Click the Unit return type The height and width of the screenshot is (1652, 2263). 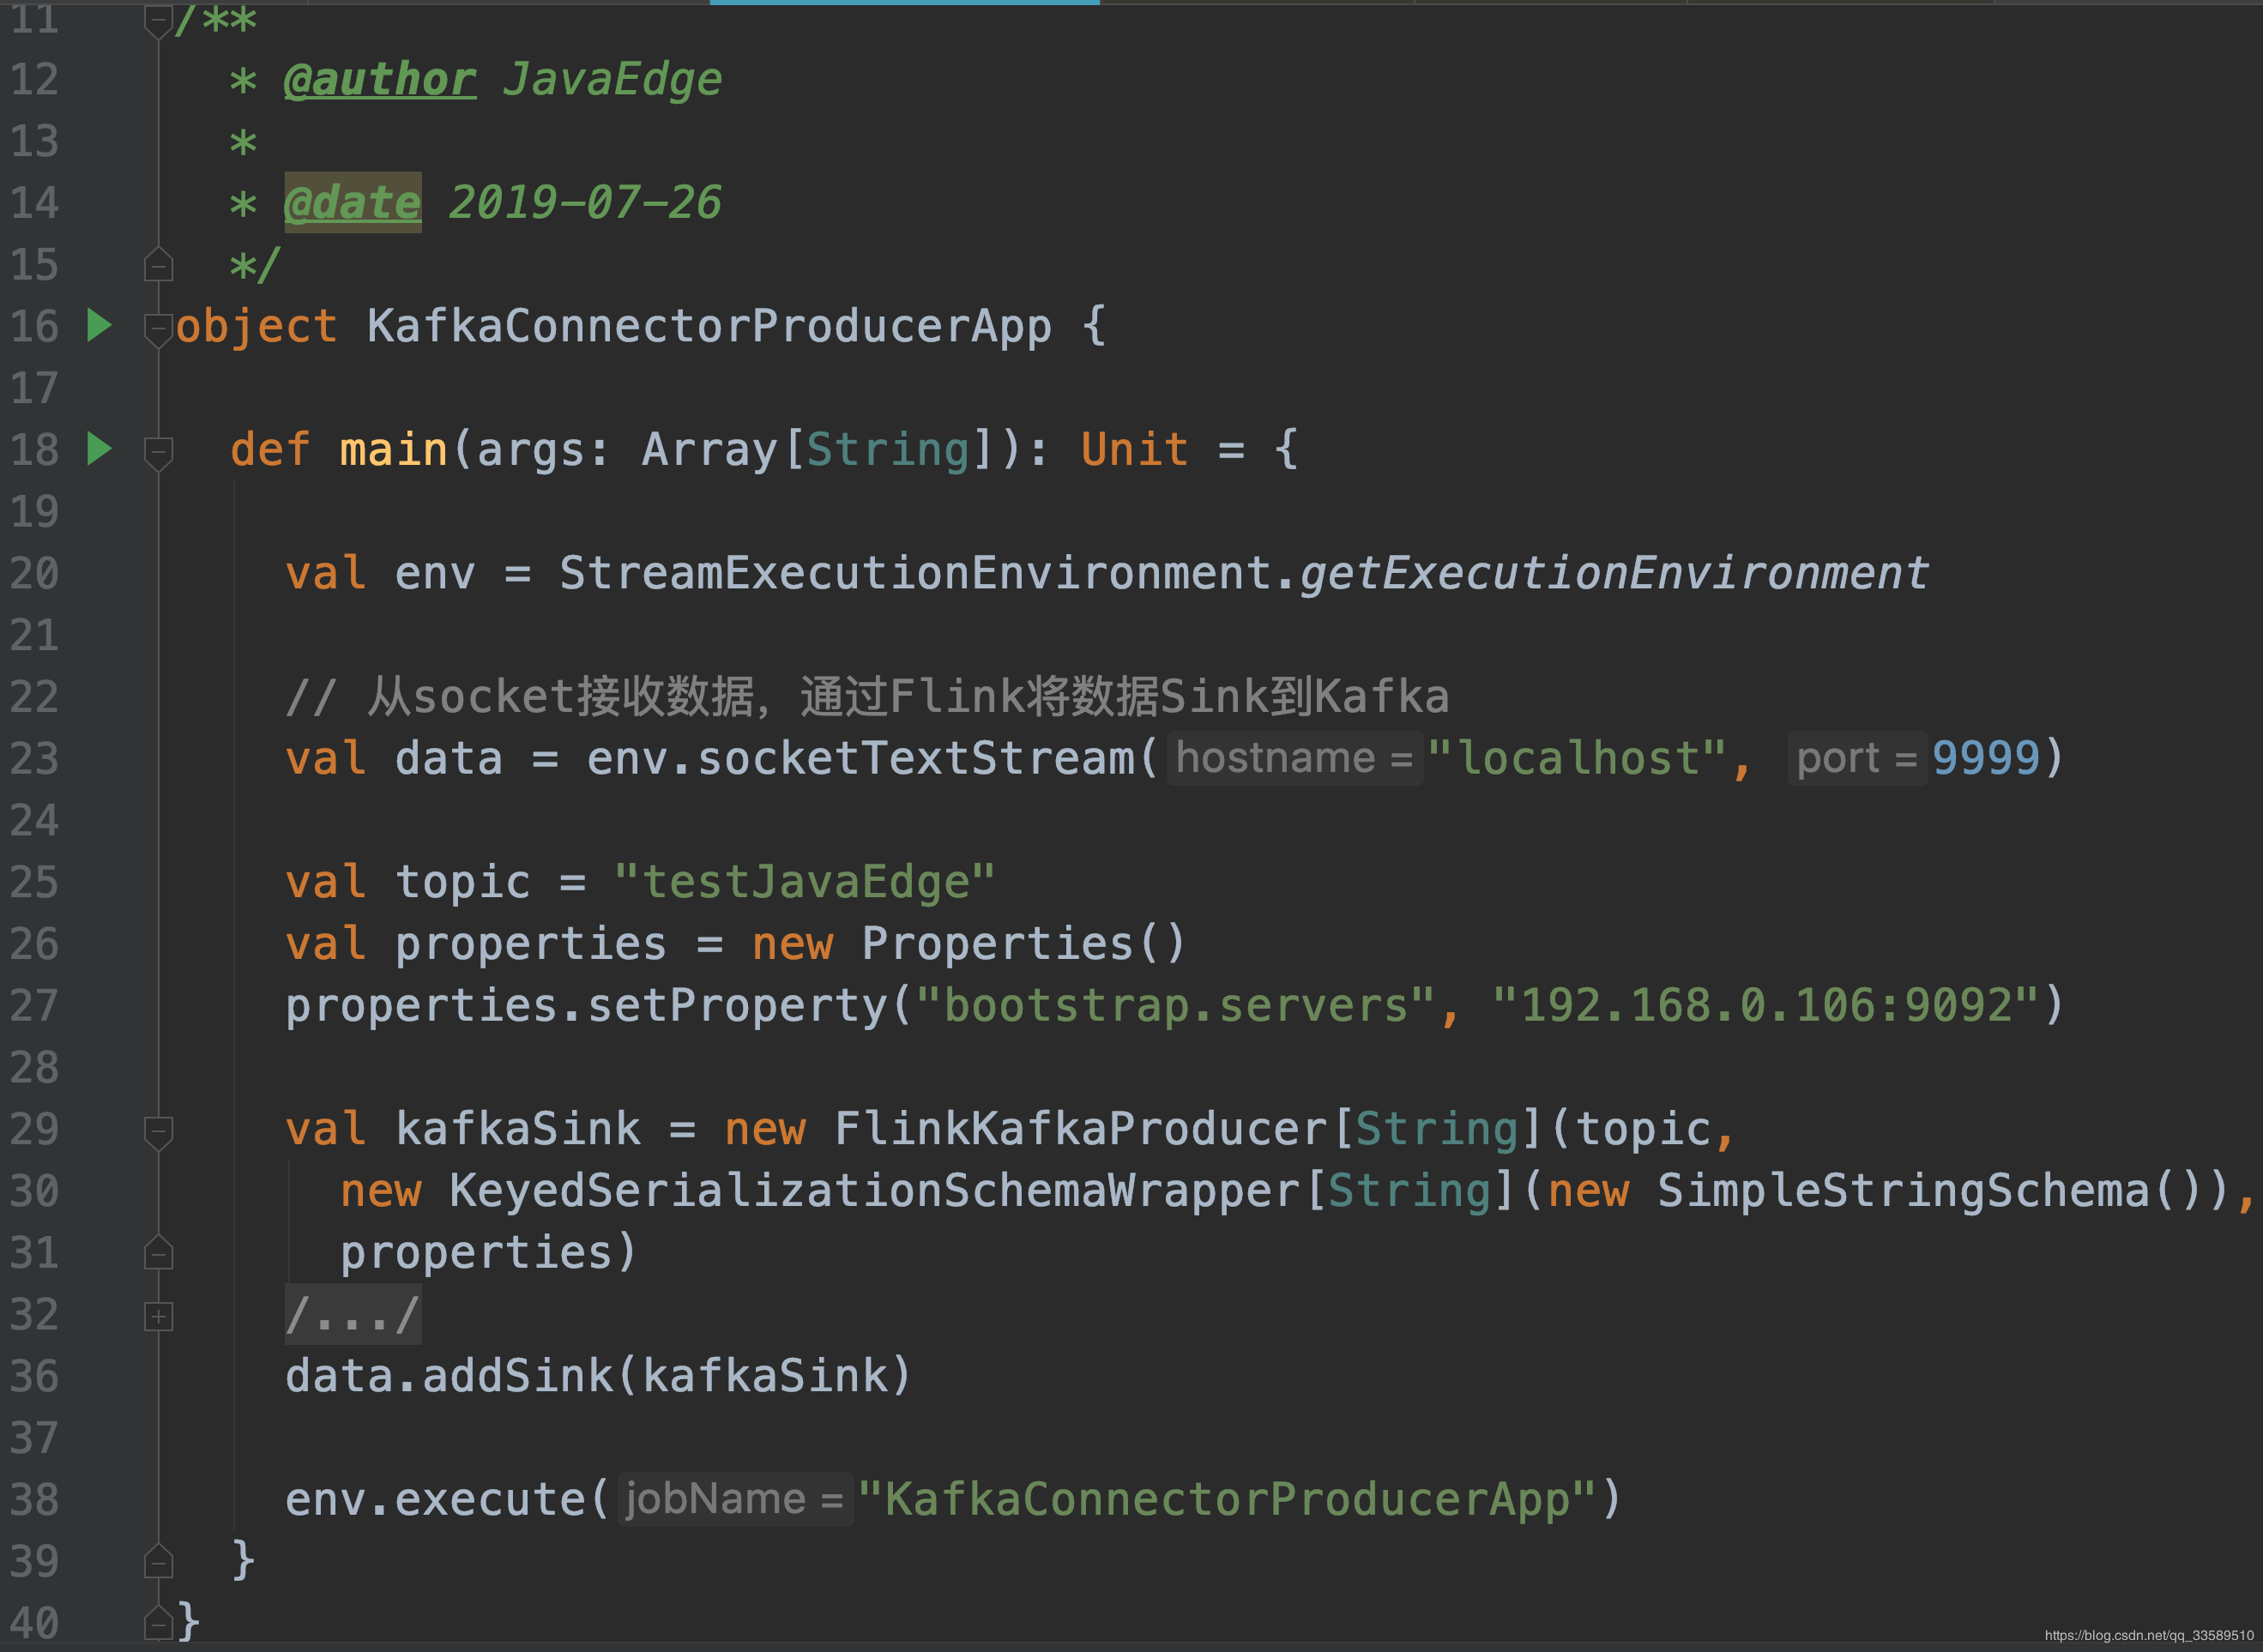tap(1134, 449)
